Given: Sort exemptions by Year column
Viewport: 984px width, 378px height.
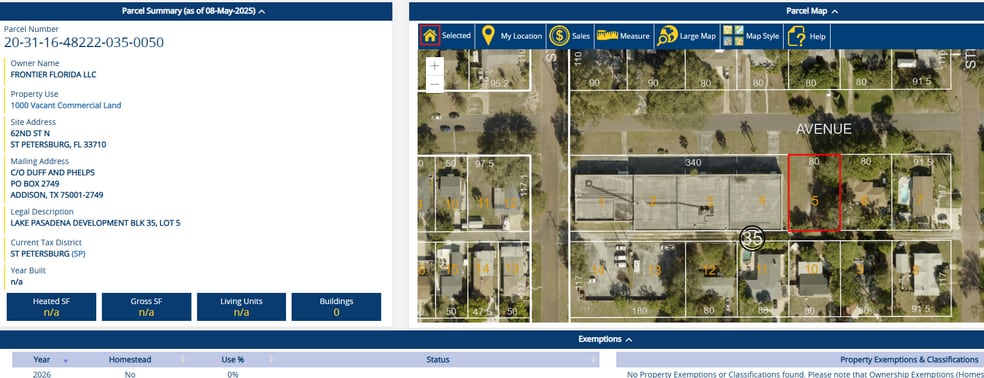Looking at the screenshot, I should coord(42,360).
